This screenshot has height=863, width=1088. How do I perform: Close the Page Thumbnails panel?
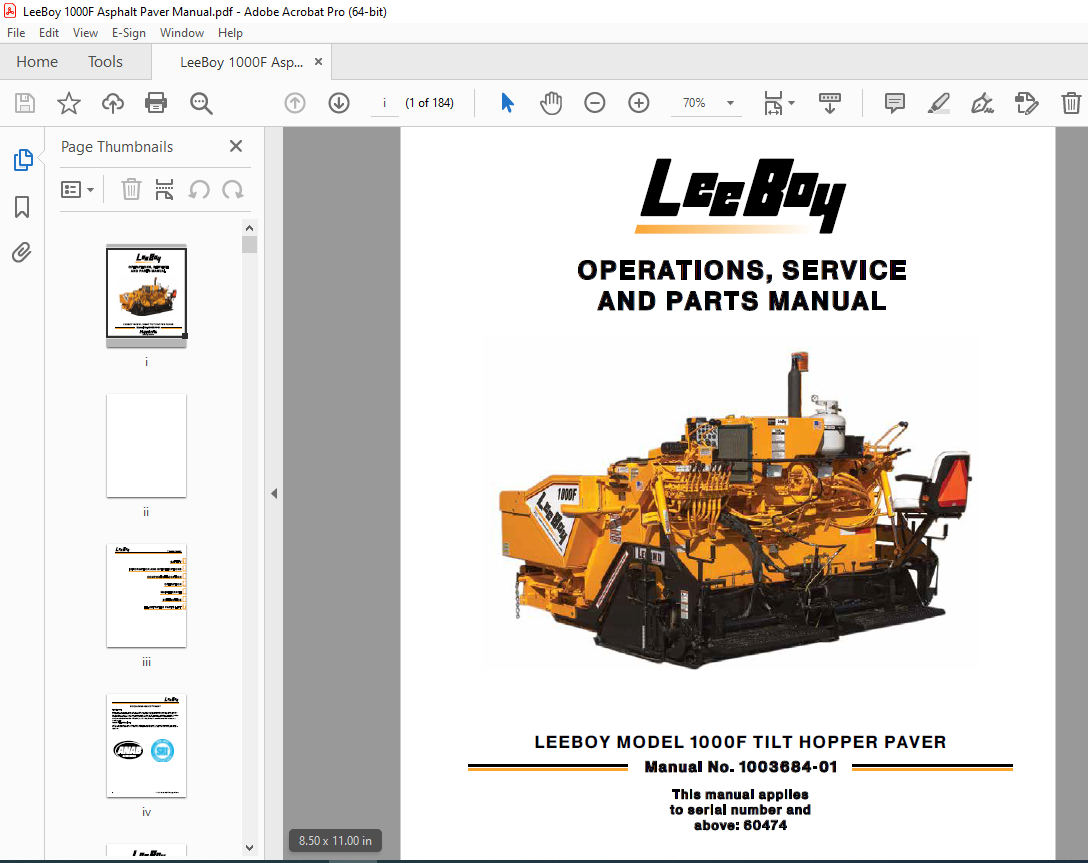236,146
